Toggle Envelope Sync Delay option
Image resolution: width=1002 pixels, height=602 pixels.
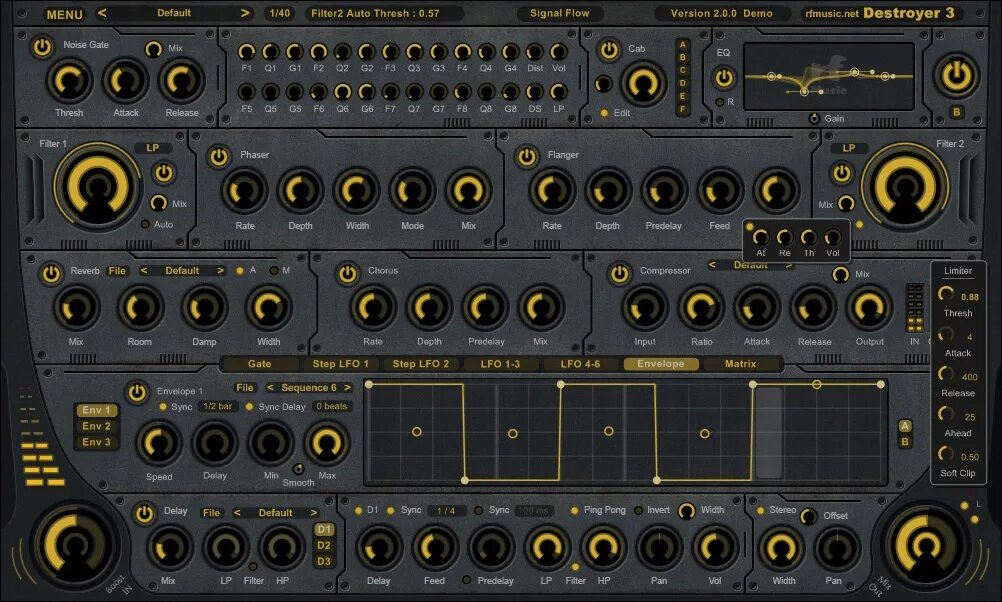(249, 406)
